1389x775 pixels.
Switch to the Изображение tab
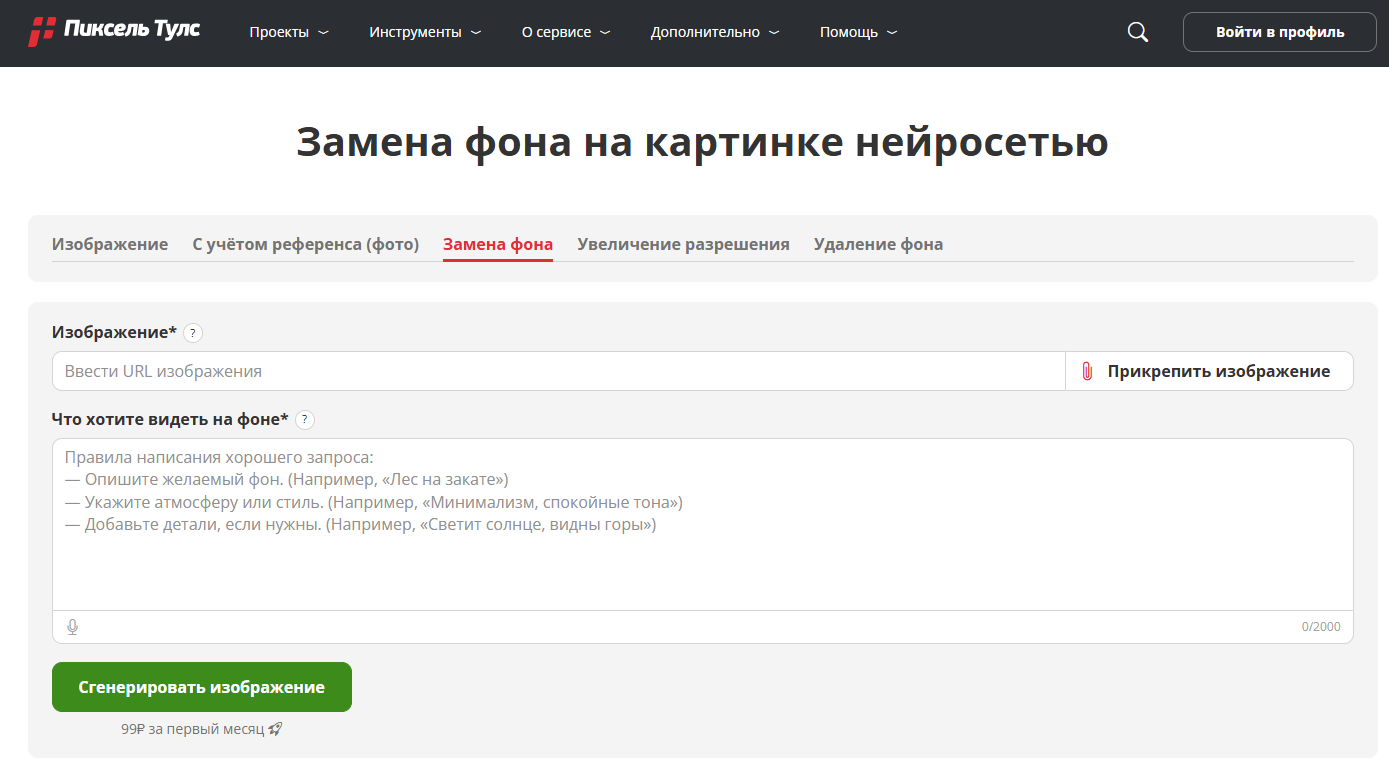(x=110, y=244)
